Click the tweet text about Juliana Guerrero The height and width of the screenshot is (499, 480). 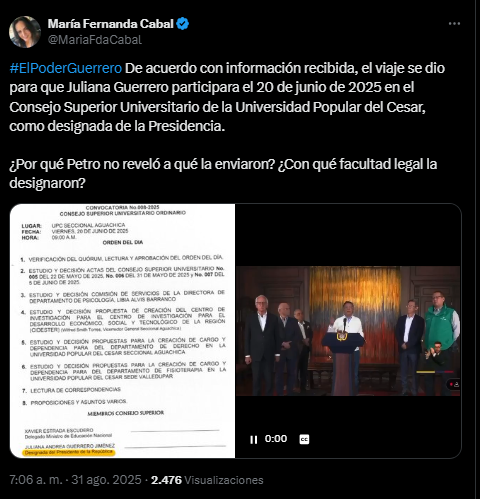[x=227, y=97]
